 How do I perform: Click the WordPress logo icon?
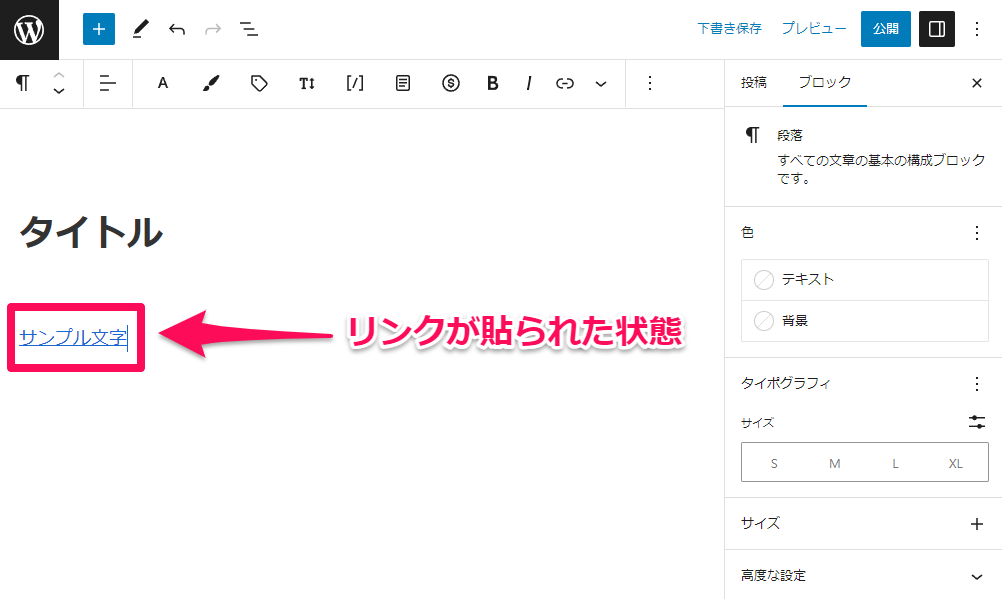coord(29,29)
